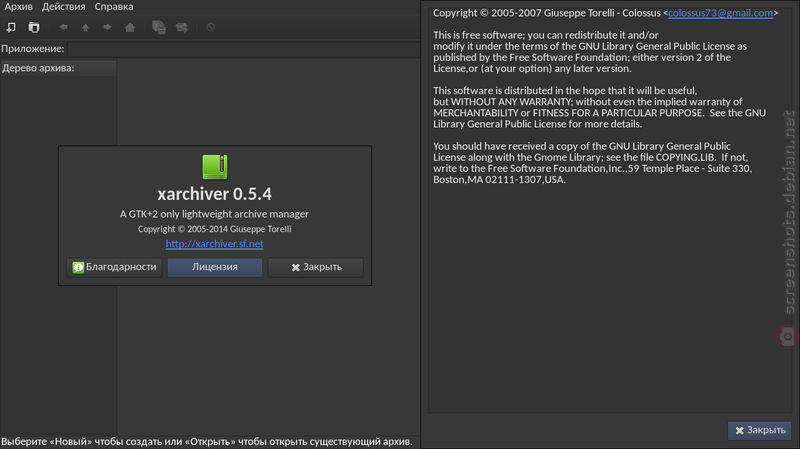Open an existing archive via toolbar icon

coord(34,27)
